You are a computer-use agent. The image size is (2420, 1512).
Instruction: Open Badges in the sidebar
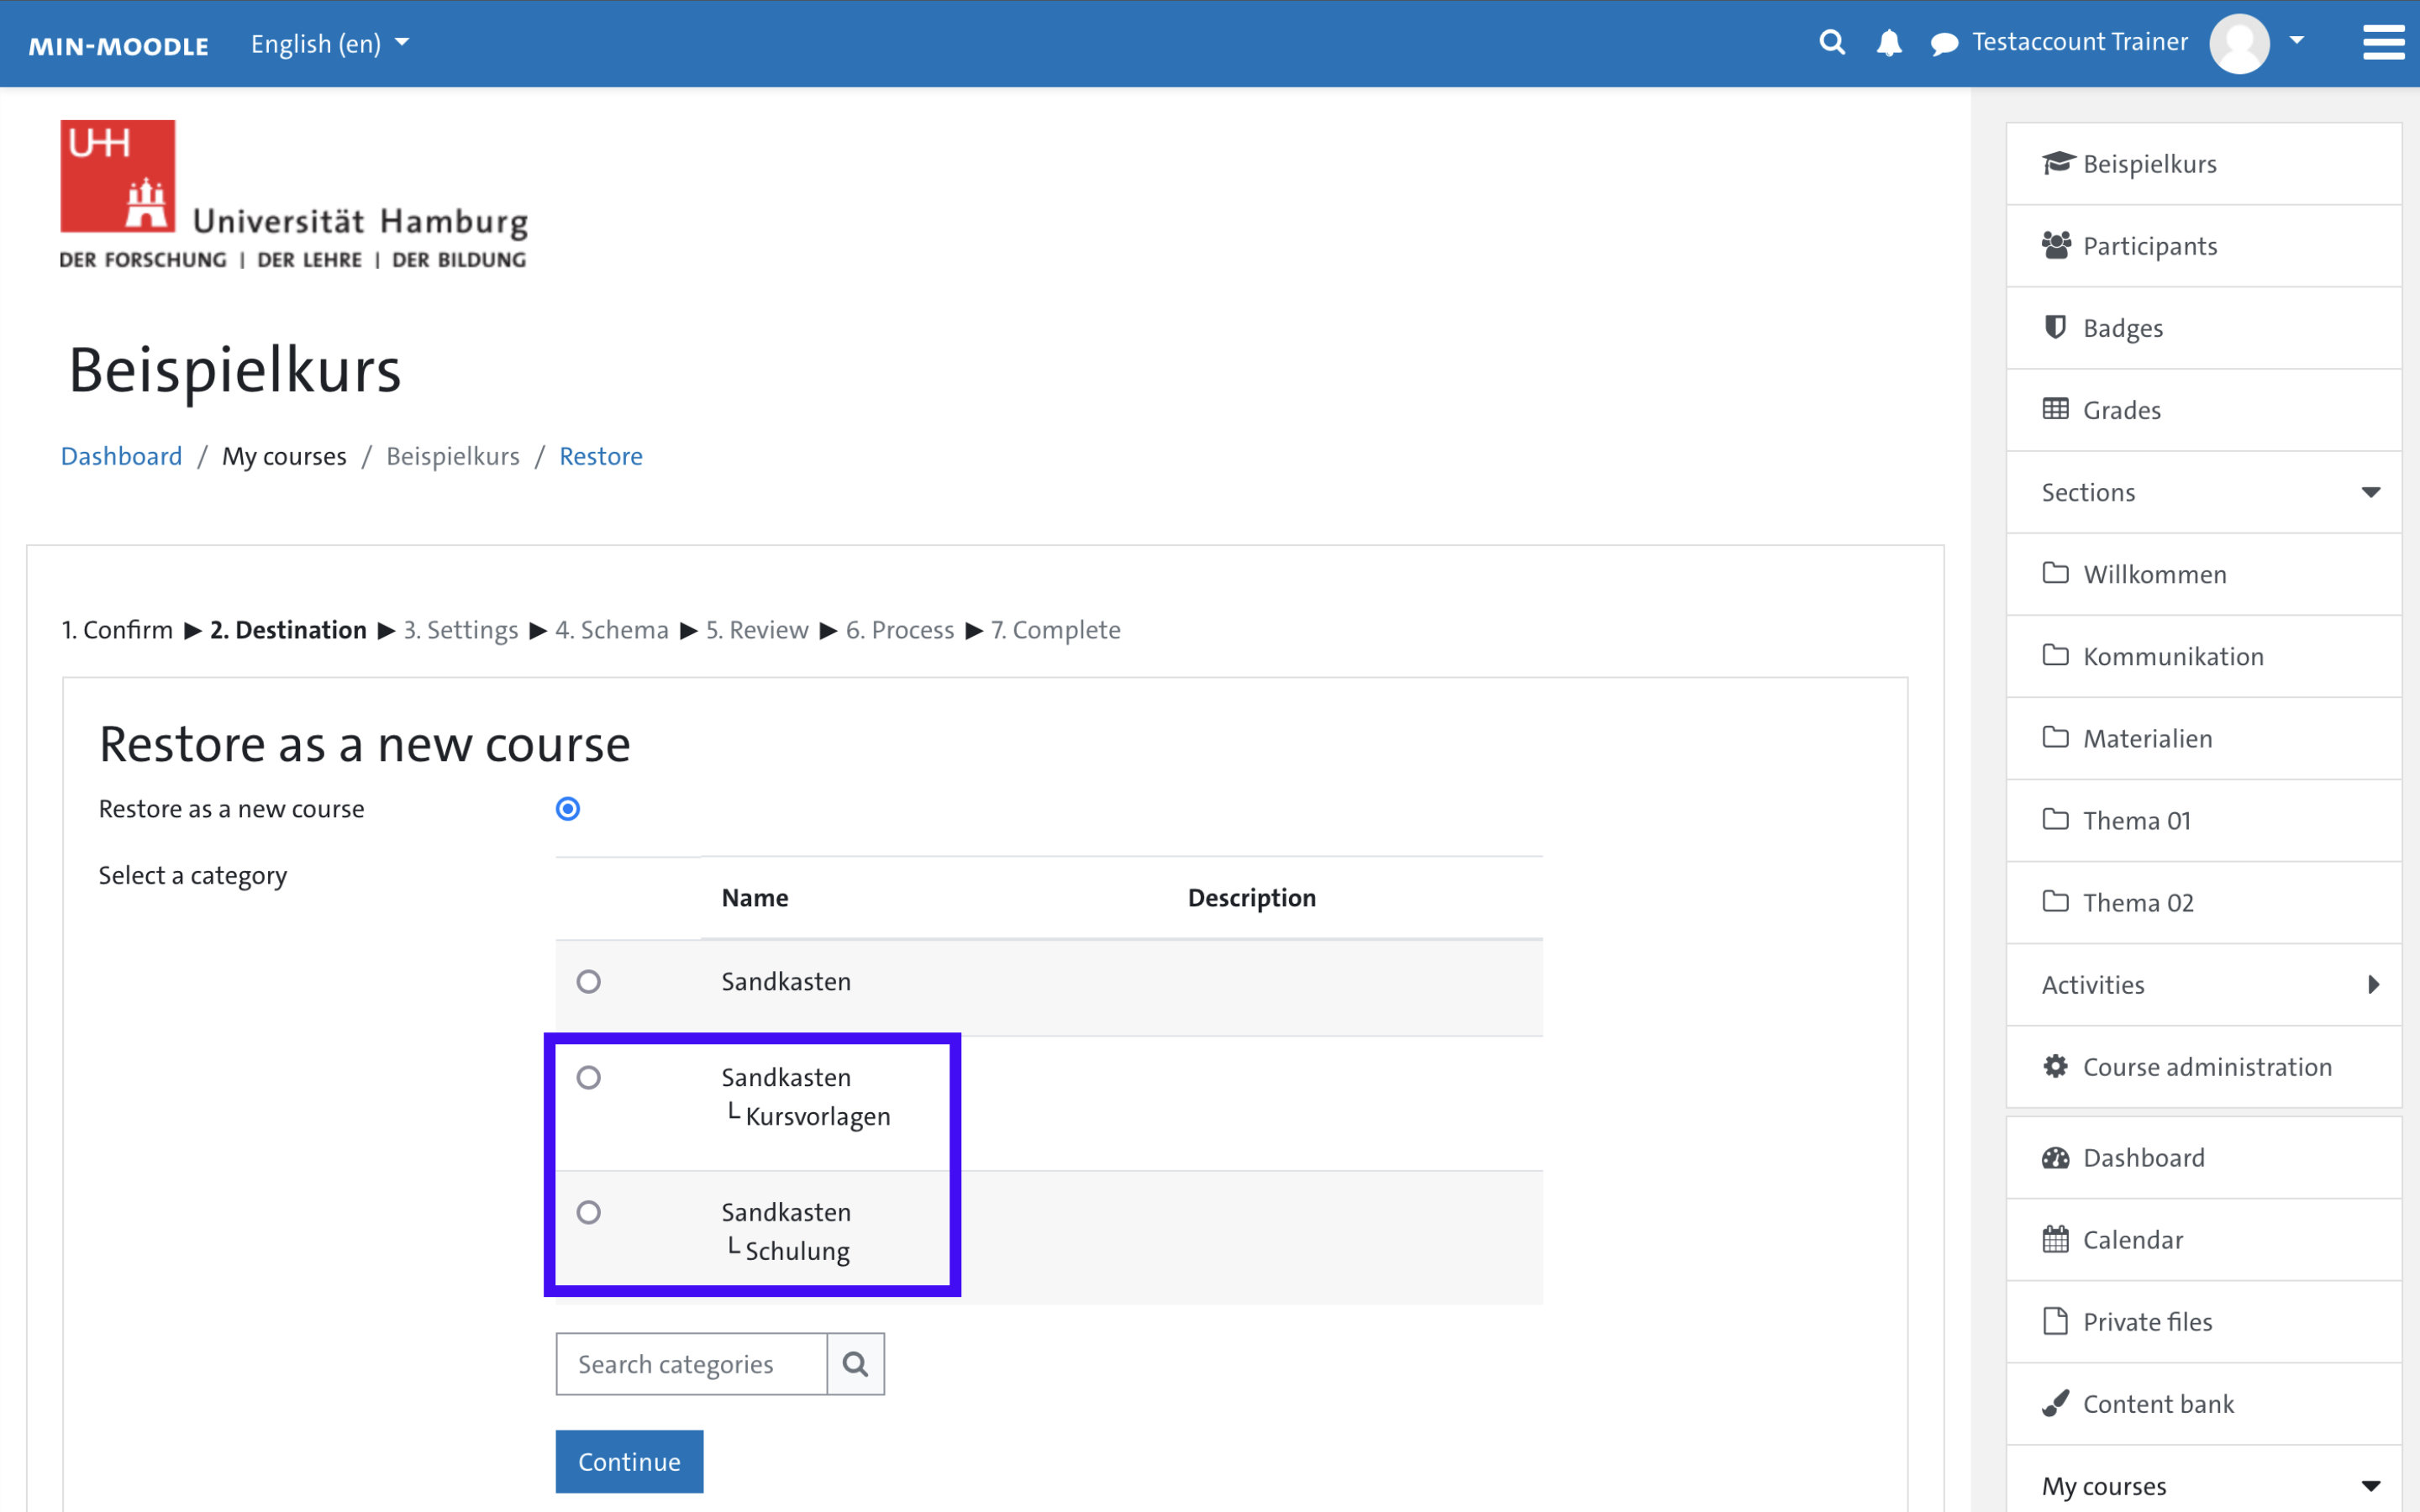tap(2204, 328)
